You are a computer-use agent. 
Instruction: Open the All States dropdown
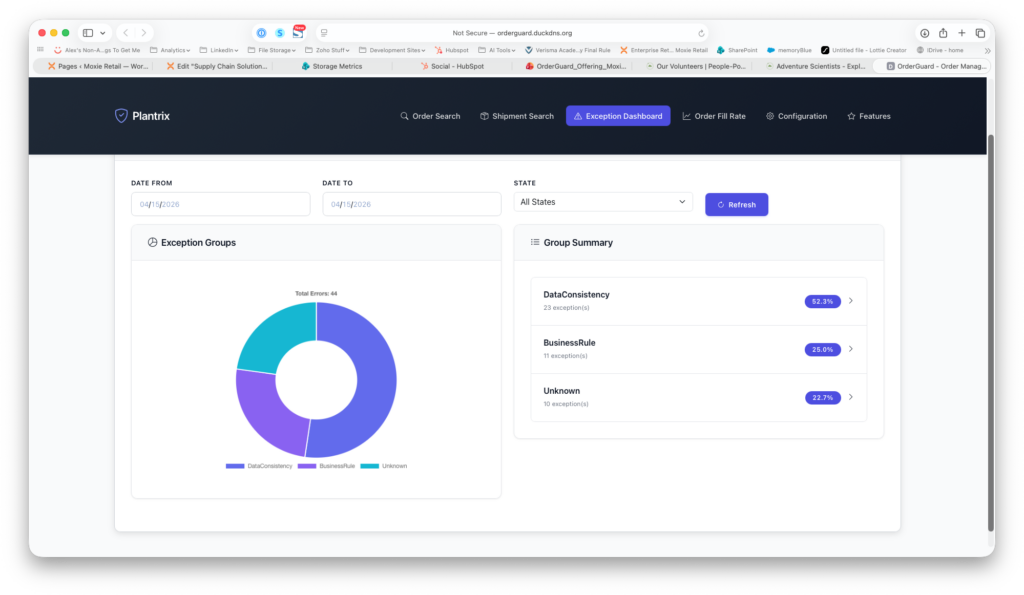(603, 202)
